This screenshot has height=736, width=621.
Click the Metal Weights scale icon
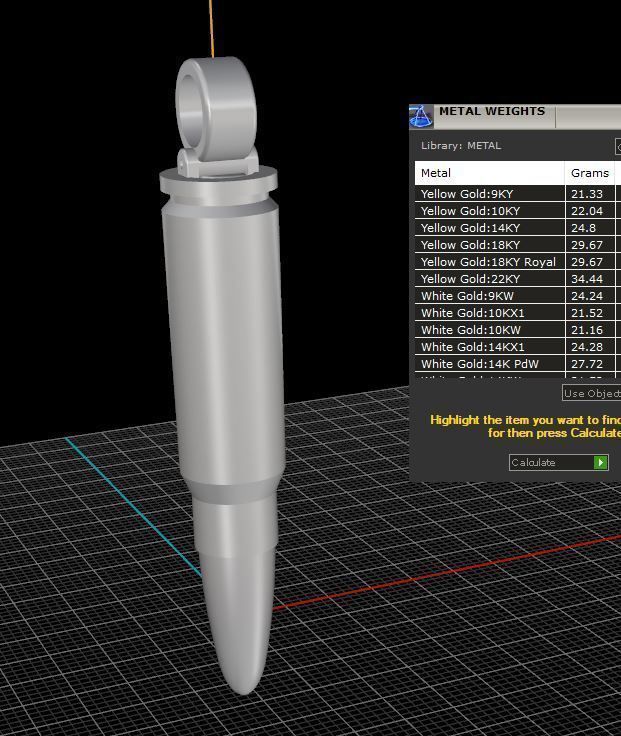point(421,117)
